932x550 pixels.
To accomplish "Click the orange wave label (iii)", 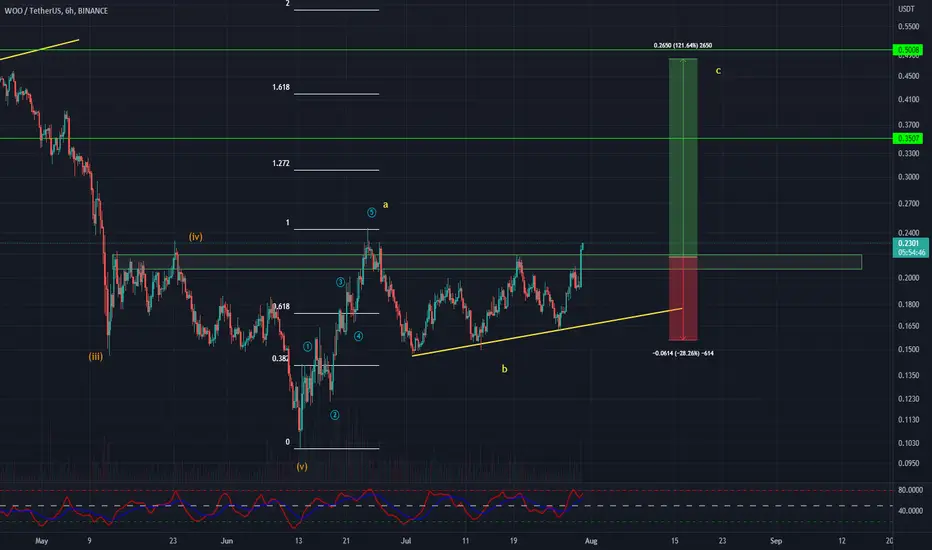I will click(x=96, y=357).
